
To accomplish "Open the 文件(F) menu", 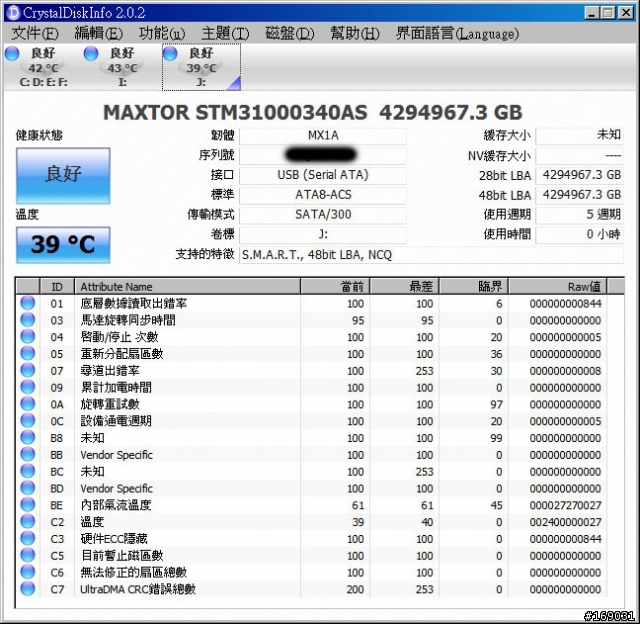I will (35, 33).
